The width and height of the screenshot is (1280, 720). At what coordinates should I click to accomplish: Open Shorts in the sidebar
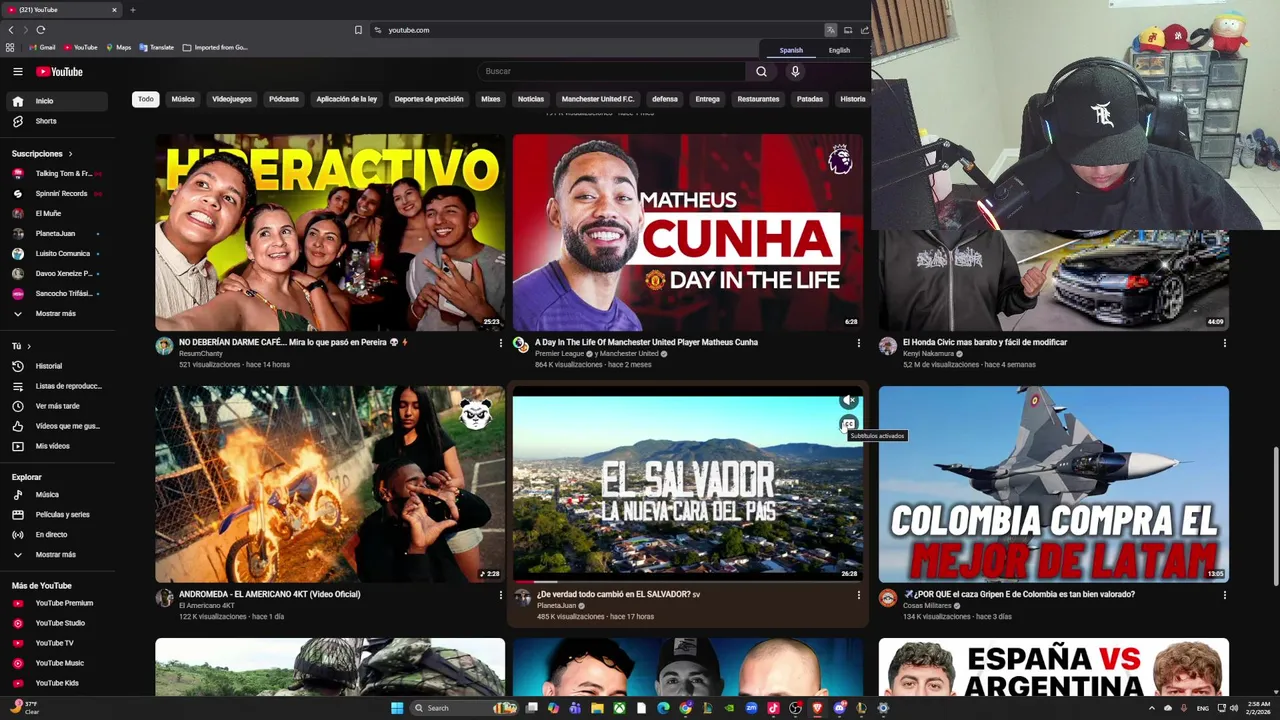[58, 121]
